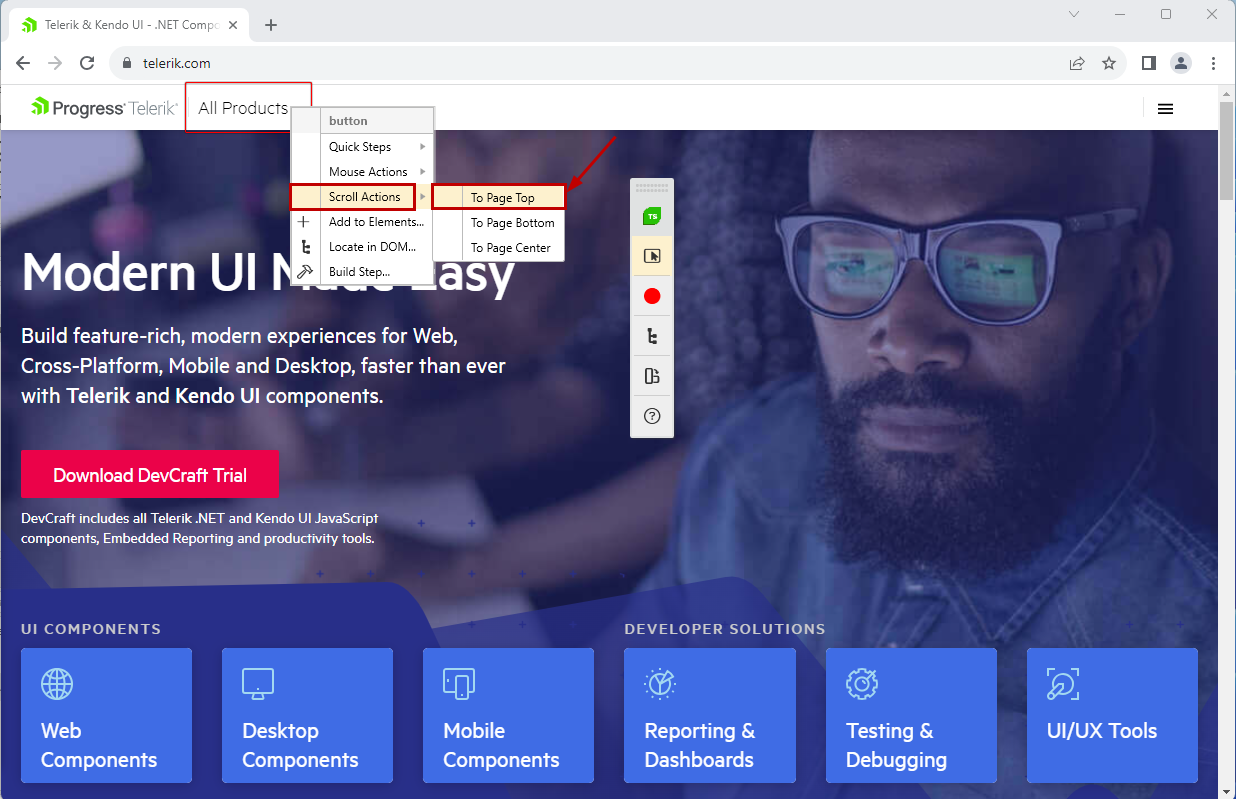Open Chrome three-dot menu
Image resolution: width=1236 pixels, height=799 pixels.
(x=1213, y=63)
